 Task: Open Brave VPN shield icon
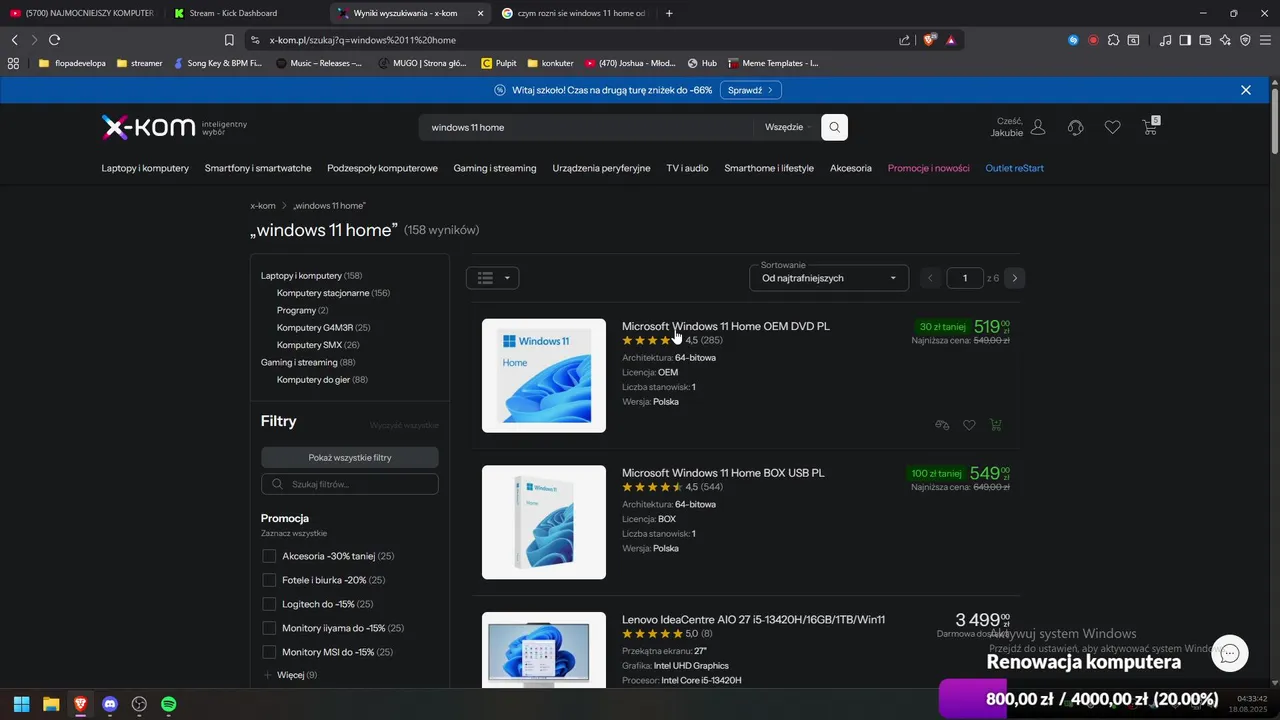click(x=1245, y=40)
